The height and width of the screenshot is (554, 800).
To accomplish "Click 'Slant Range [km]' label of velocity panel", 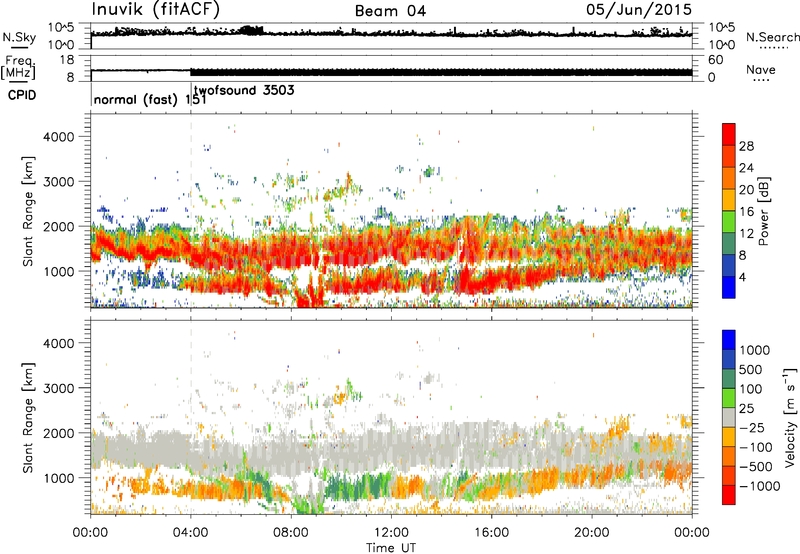I will click(x=29, y=417).
